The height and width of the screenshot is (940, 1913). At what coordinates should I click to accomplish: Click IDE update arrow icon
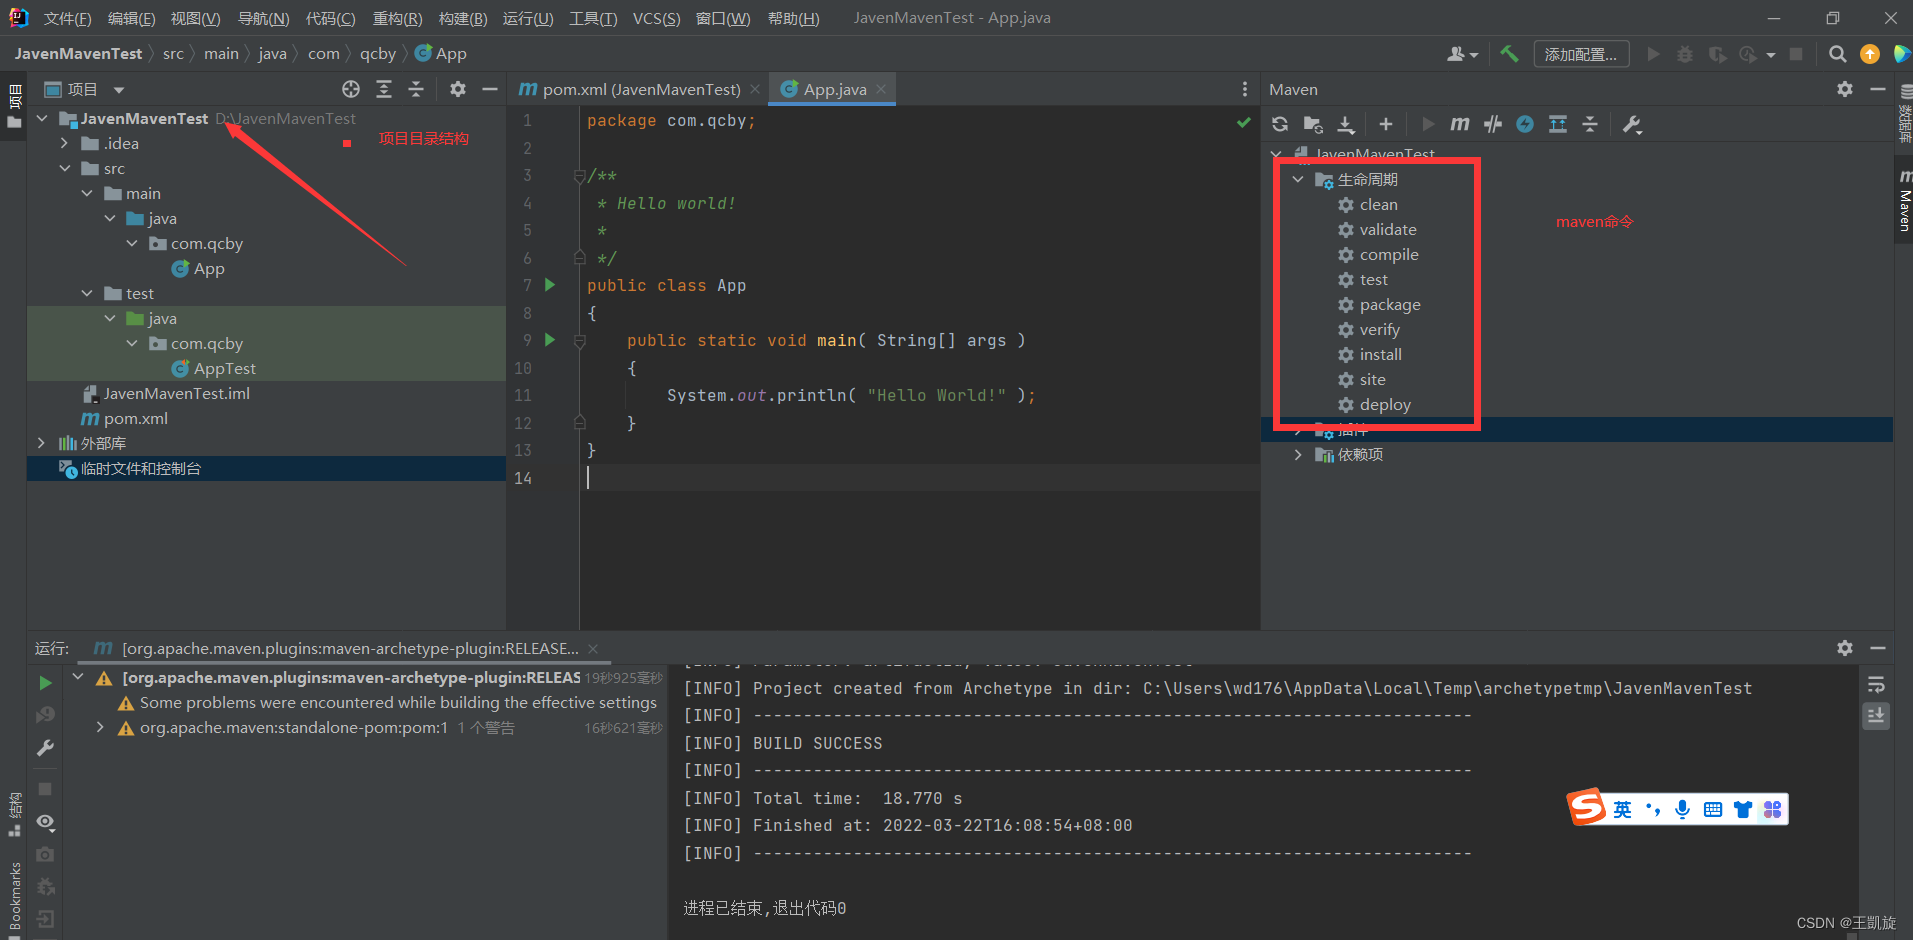pos(1870,54)
